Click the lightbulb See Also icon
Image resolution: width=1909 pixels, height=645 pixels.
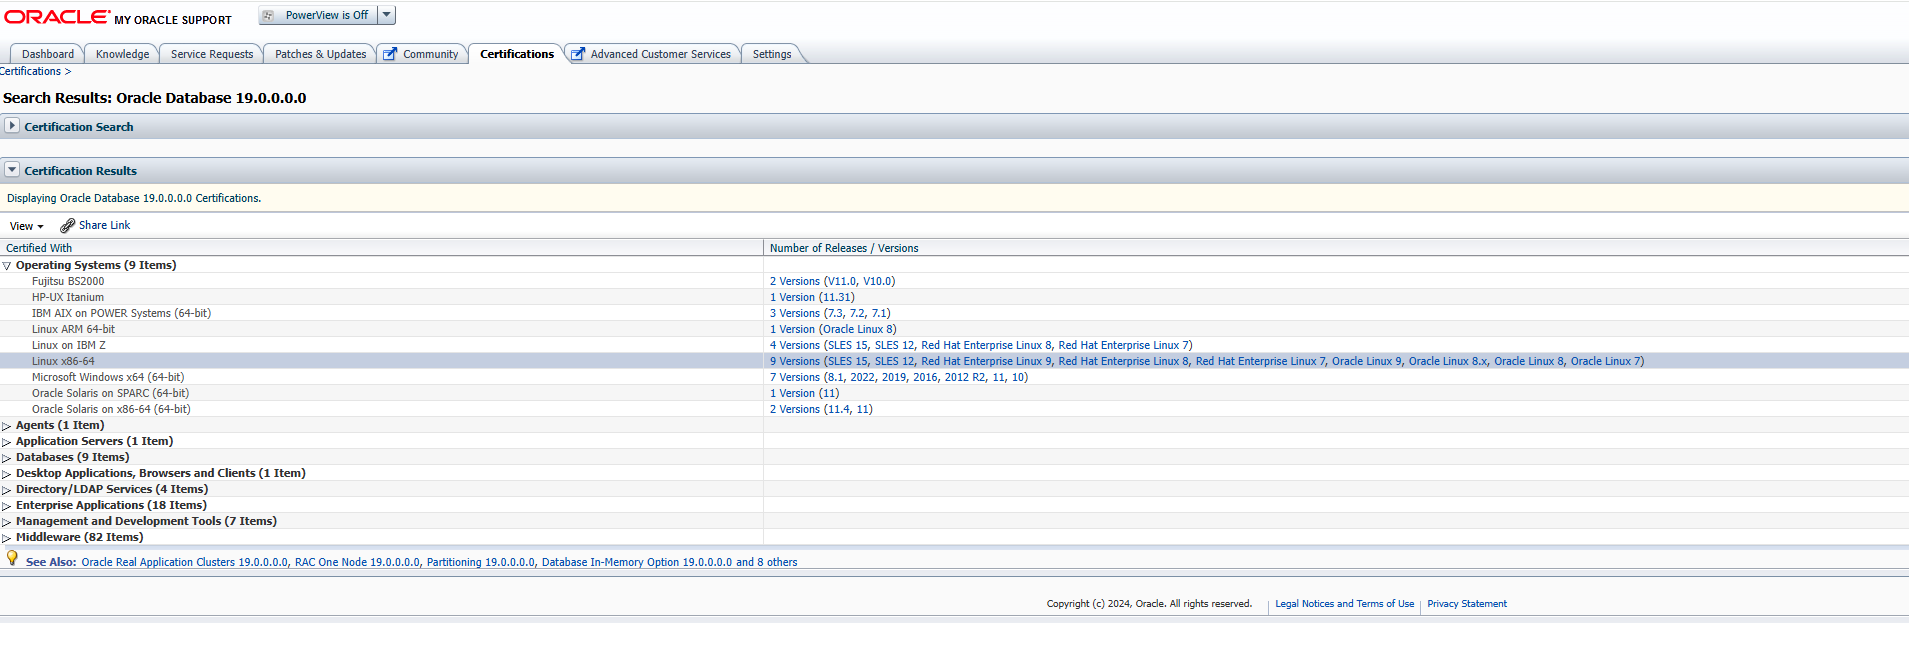tap(12, 558)
